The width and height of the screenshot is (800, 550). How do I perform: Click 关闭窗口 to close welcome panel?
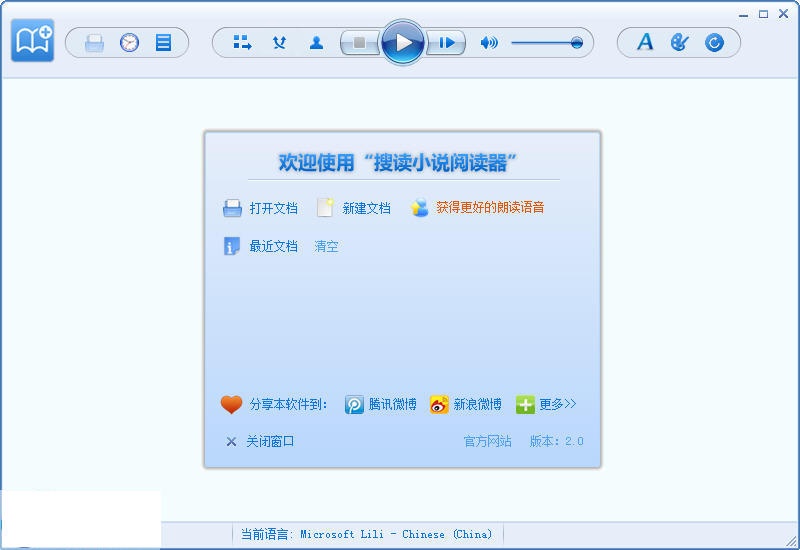(270, 441)
